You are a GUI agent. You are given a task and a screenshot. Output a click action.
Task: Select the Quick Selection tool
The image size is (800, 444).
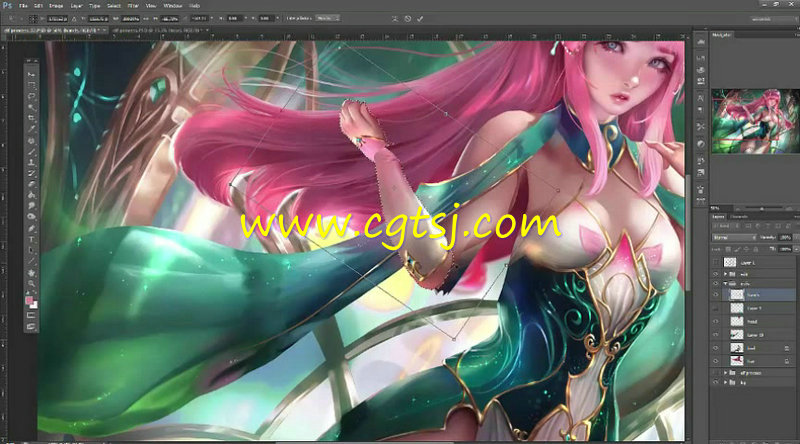coord(32,107)
